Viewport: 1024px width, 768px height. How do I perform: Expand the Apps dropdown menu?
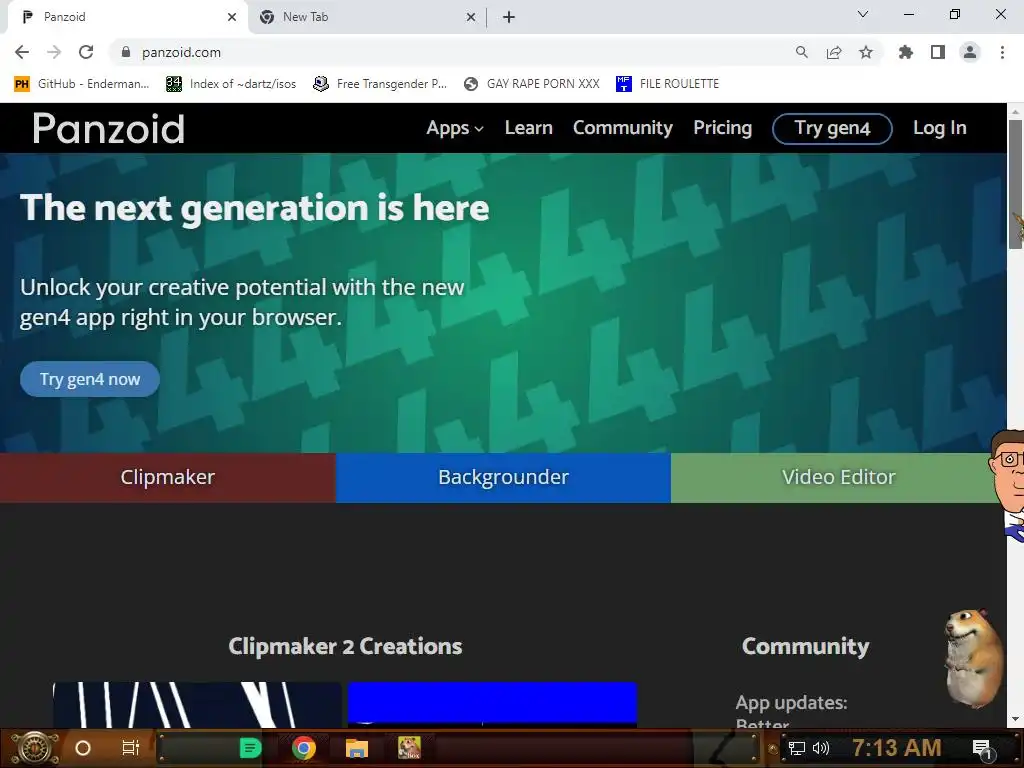tap(455, 128)
